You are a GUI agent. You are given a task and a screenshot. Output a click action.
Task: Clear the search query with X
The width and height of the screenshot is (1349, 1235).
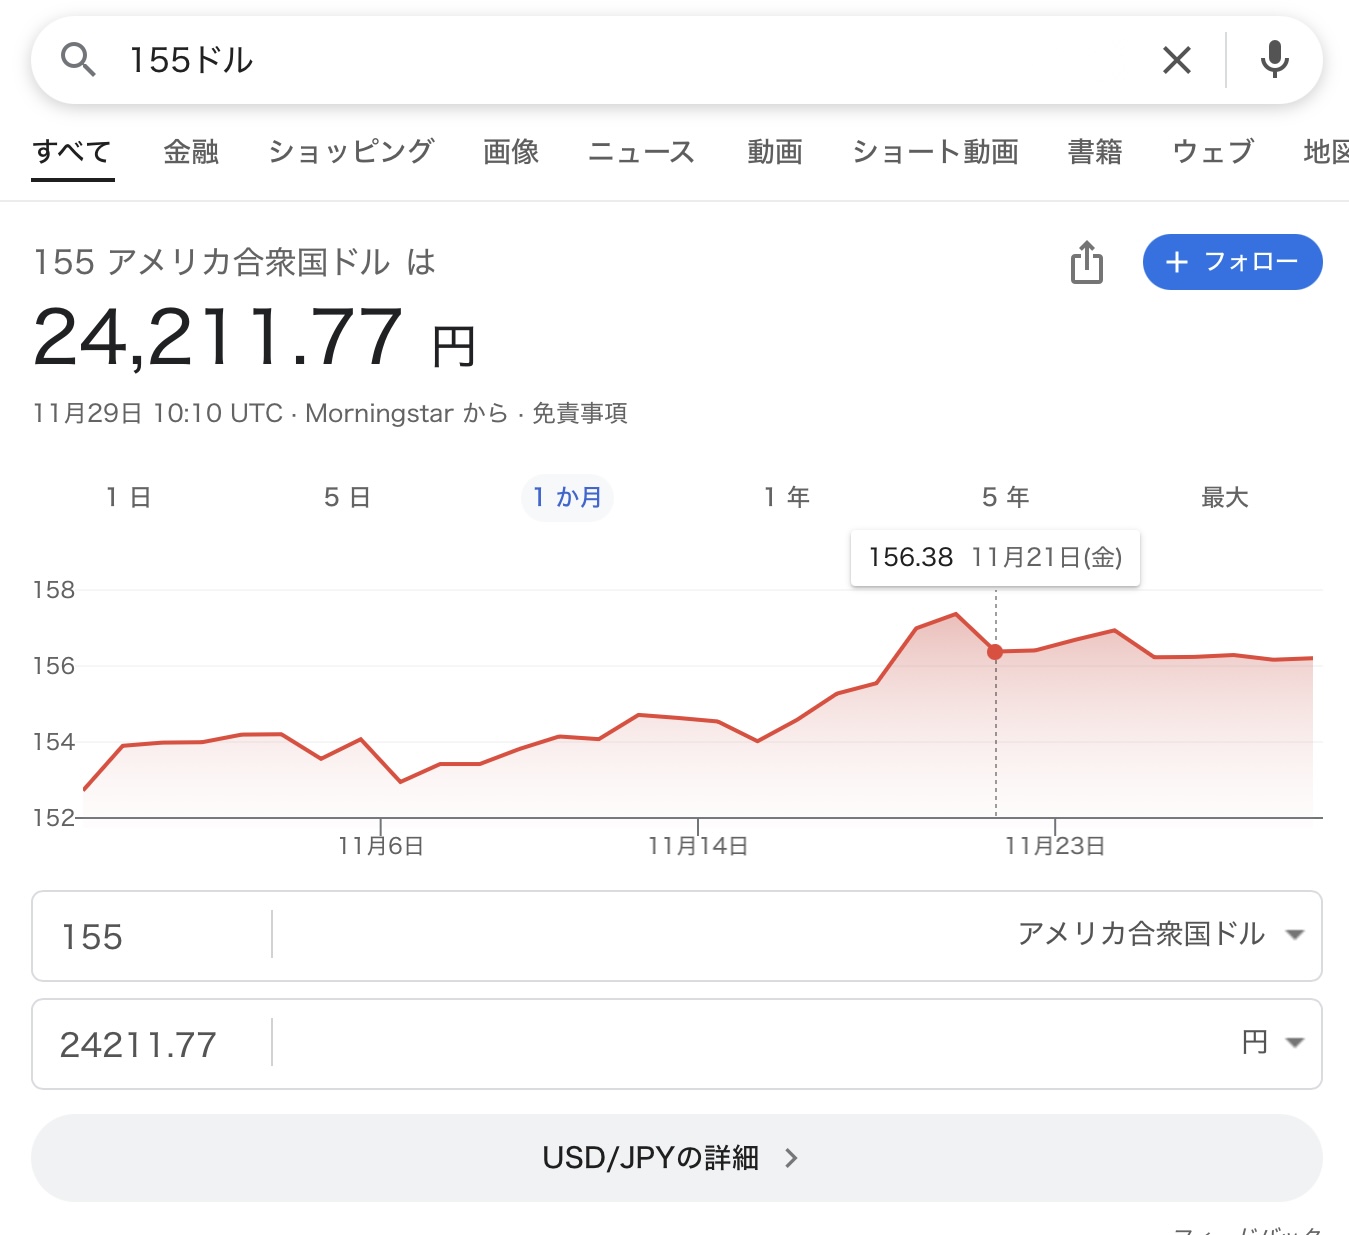(x=1177, y=60)
